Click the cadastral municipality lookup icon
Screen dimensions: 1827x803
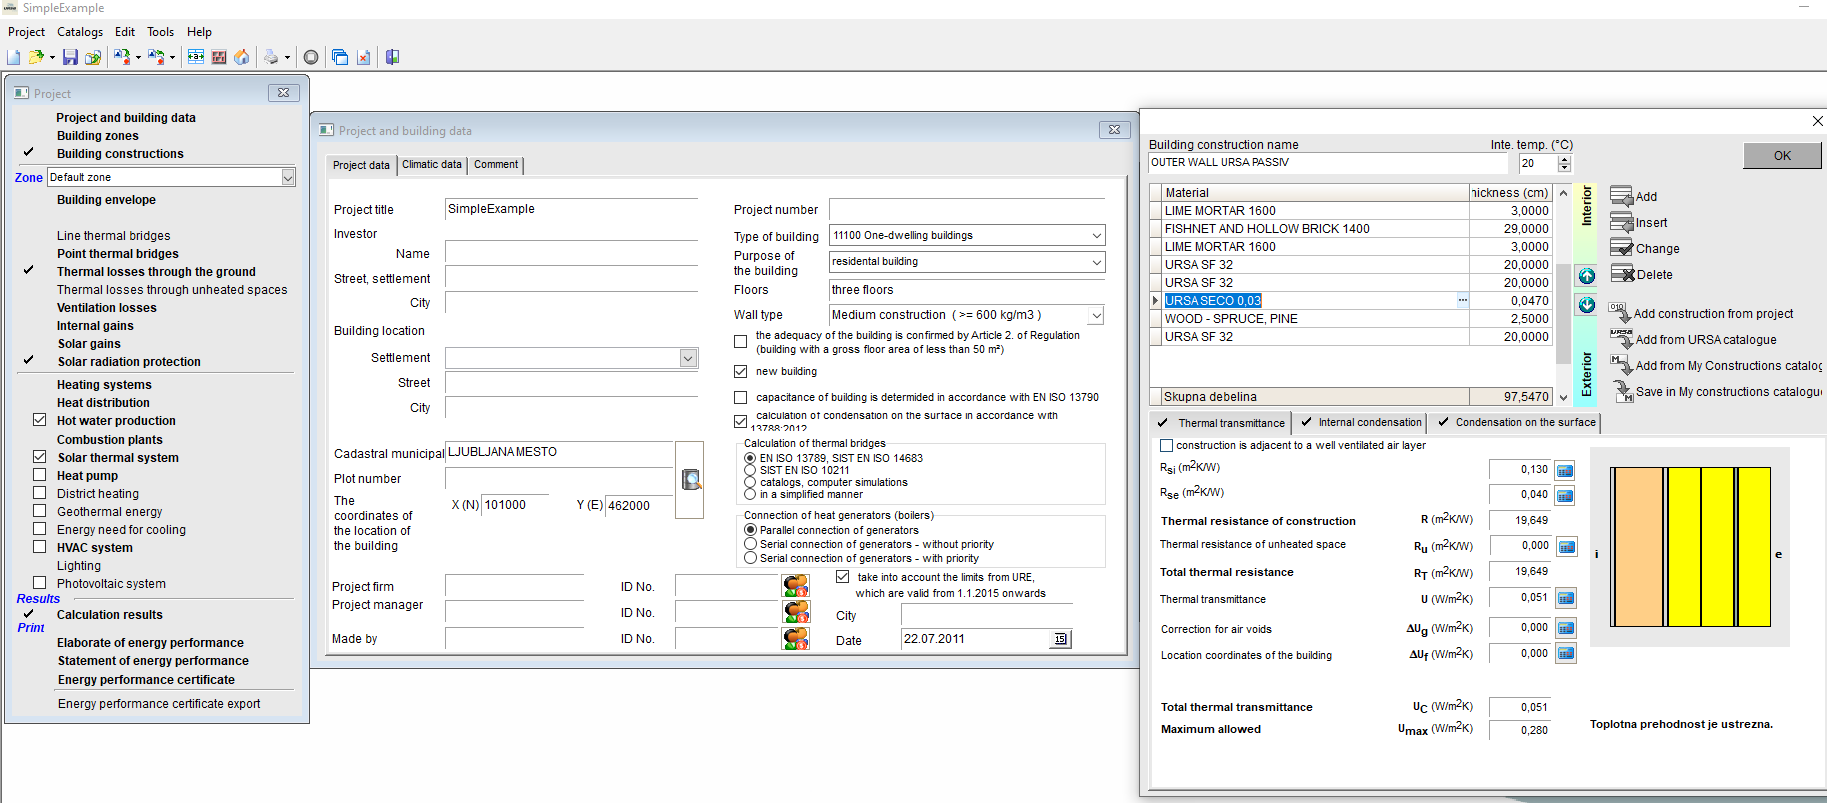click(x=690, y=480)
